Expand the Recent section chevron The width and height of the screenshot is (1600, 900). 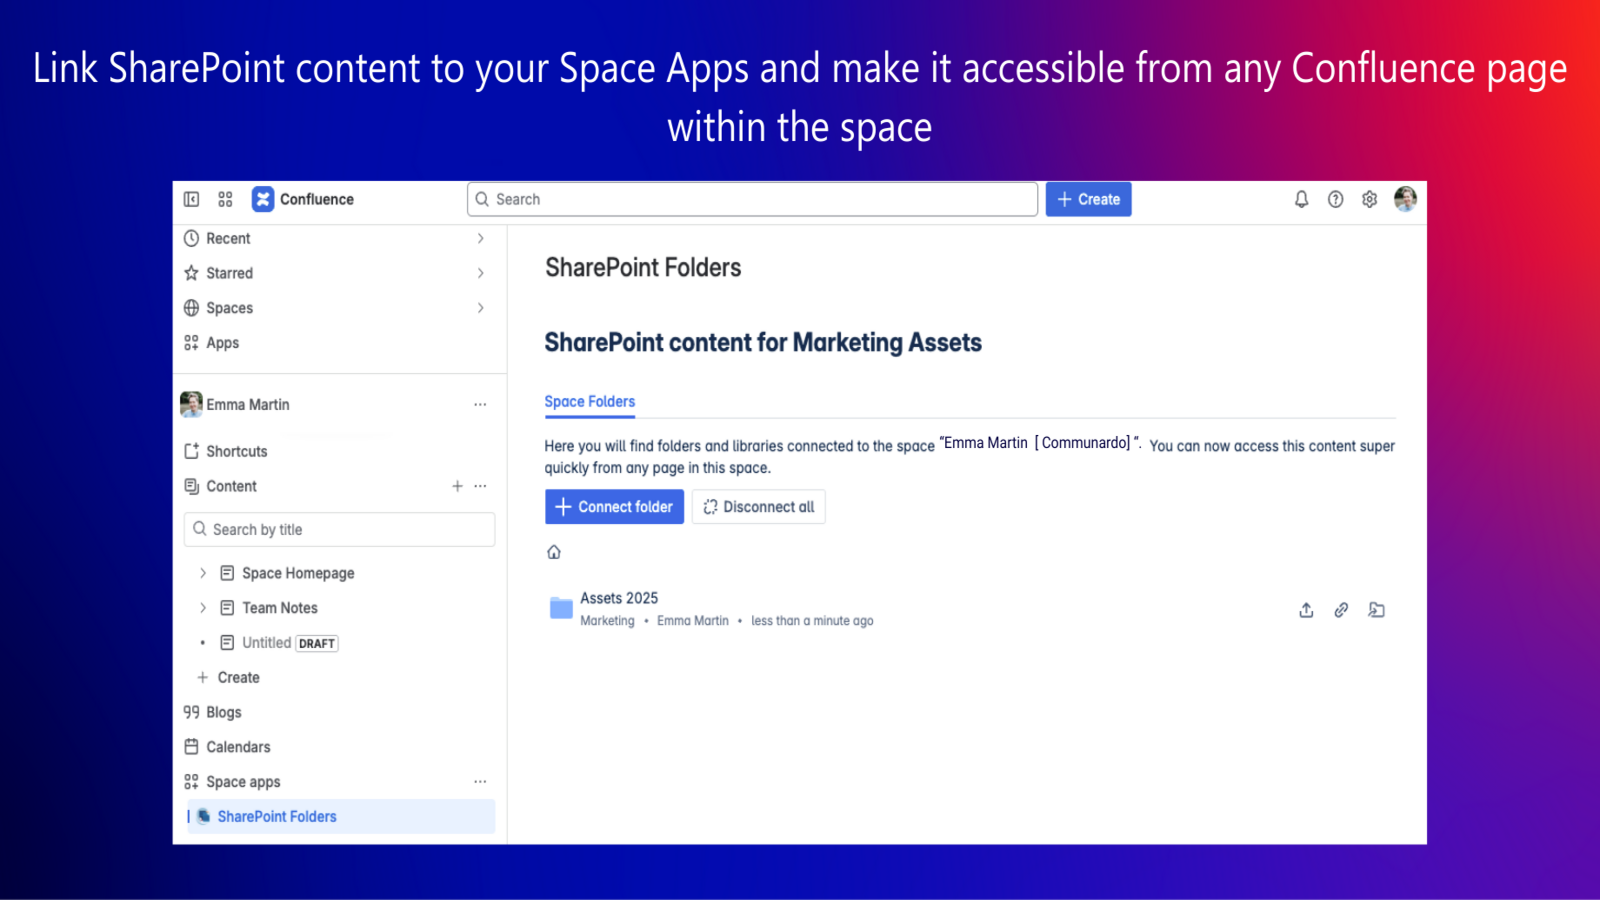(x=480, y=238)
